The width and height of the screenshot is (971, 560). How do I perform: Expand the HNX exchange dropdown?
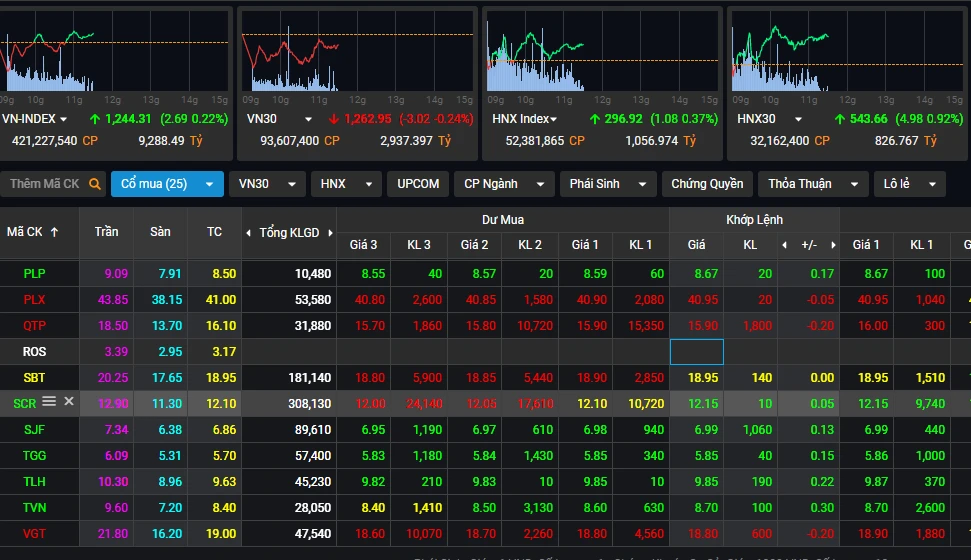[345, 184]
